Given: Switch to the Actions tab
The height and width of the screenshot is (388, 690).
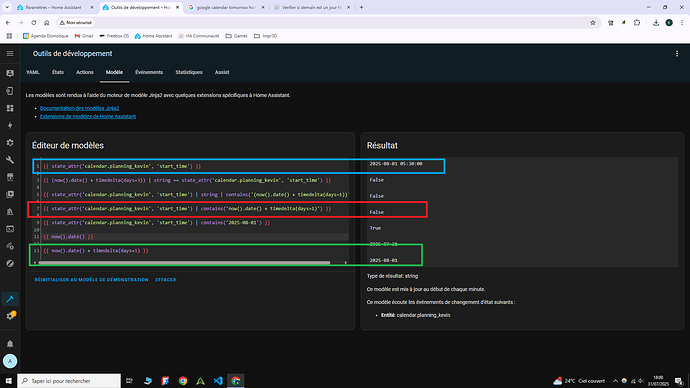Looking at the screenshot, I should 84,72.
